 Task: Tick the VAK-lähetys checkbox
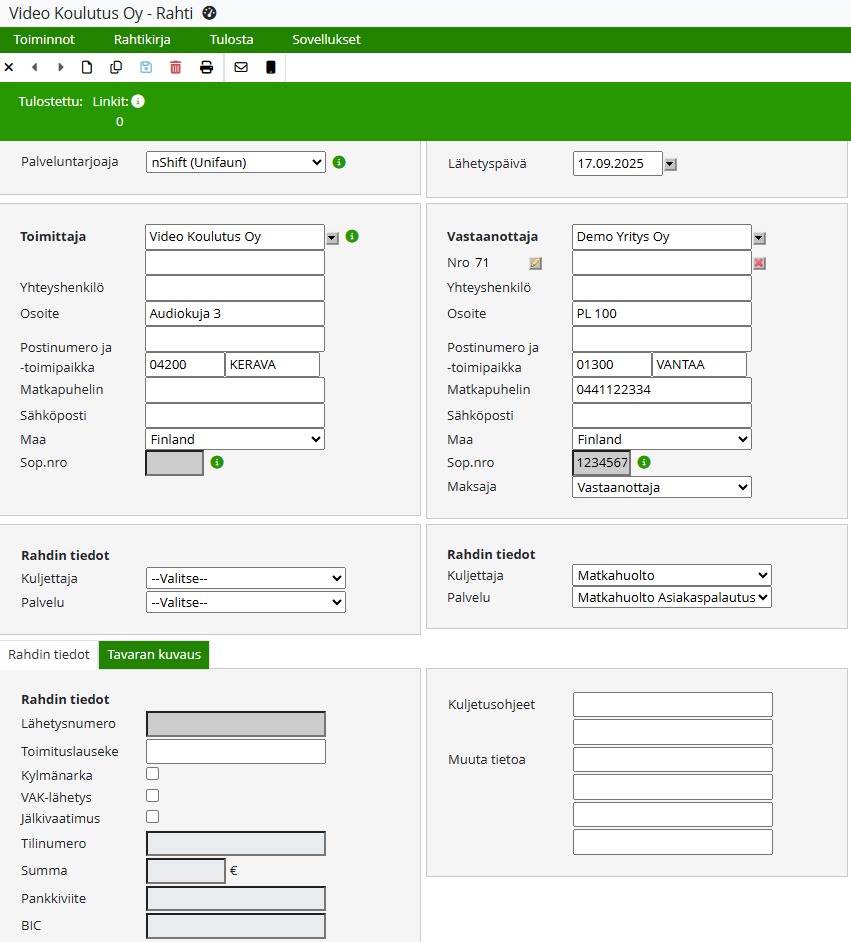click(153, 795)
